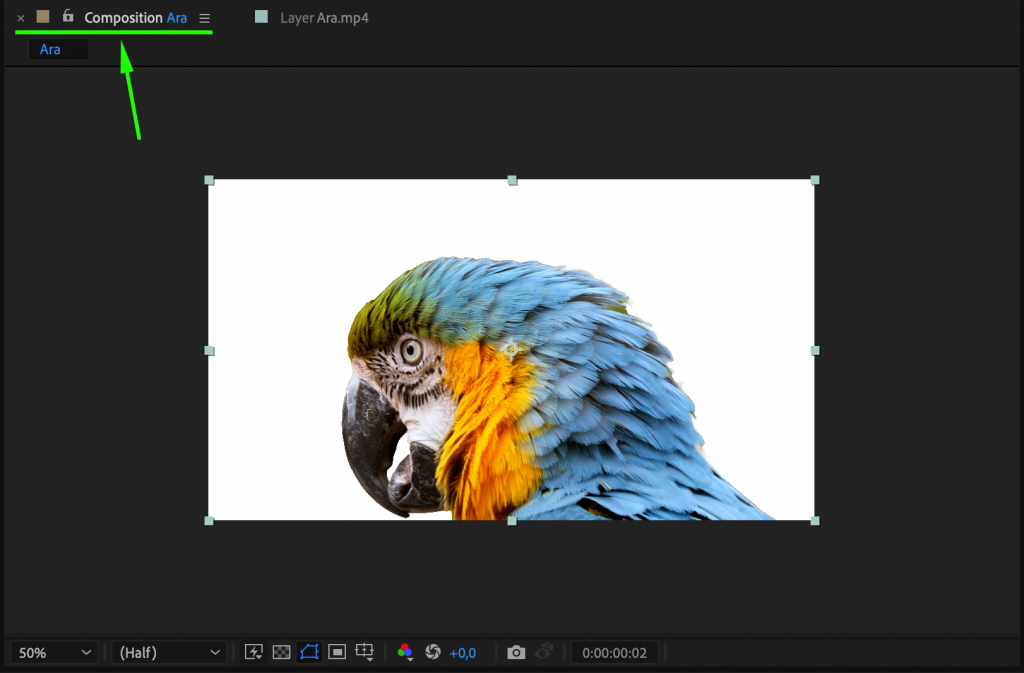This screenshot has height=673, width=1024.
Task: Click the Ara breadcrumb label
Action: tap(50, 48)
